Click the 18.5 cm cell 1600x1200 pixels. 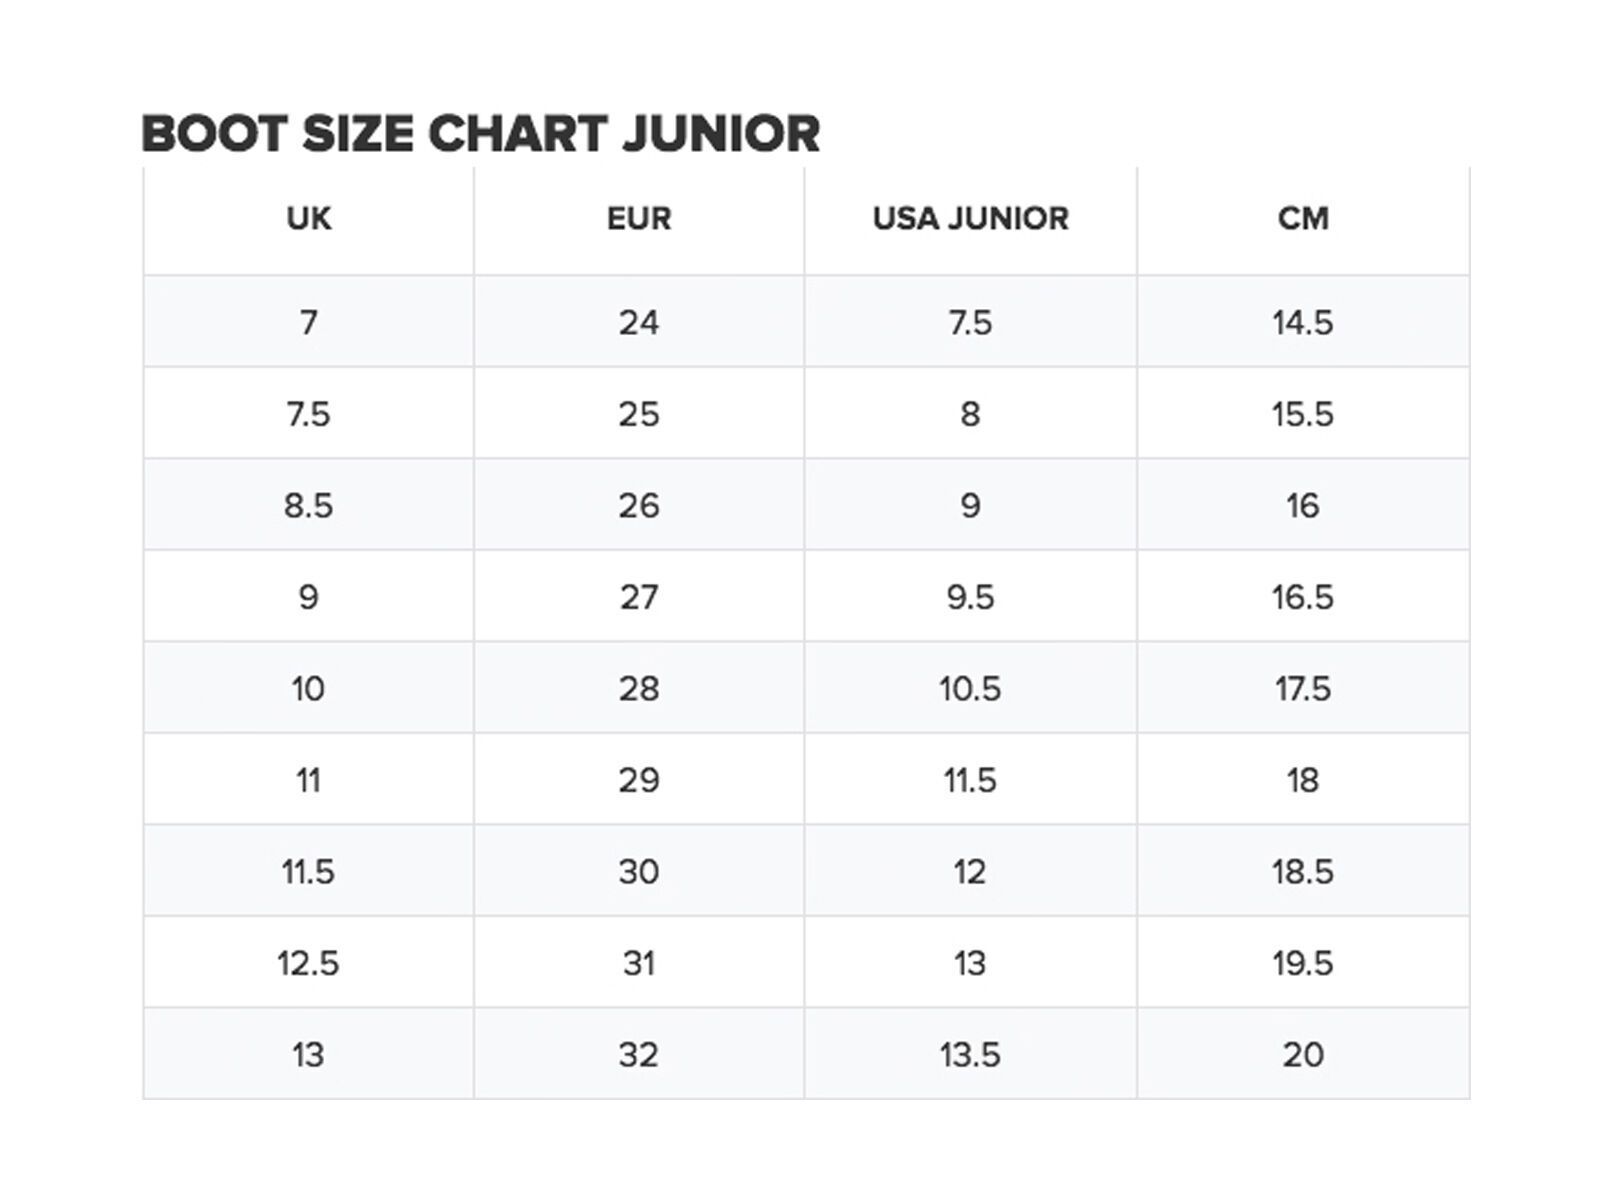[x=1303, y=872]
